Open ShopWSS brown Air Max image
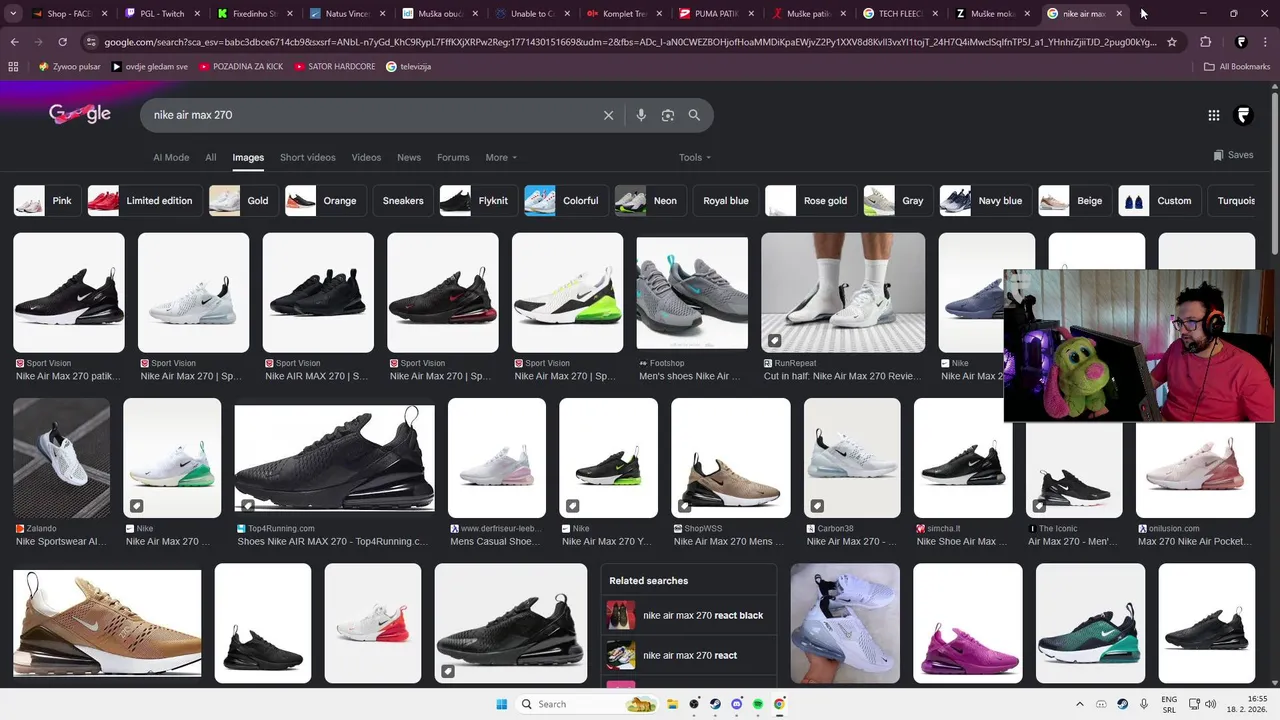 click(x=730, y=458)
